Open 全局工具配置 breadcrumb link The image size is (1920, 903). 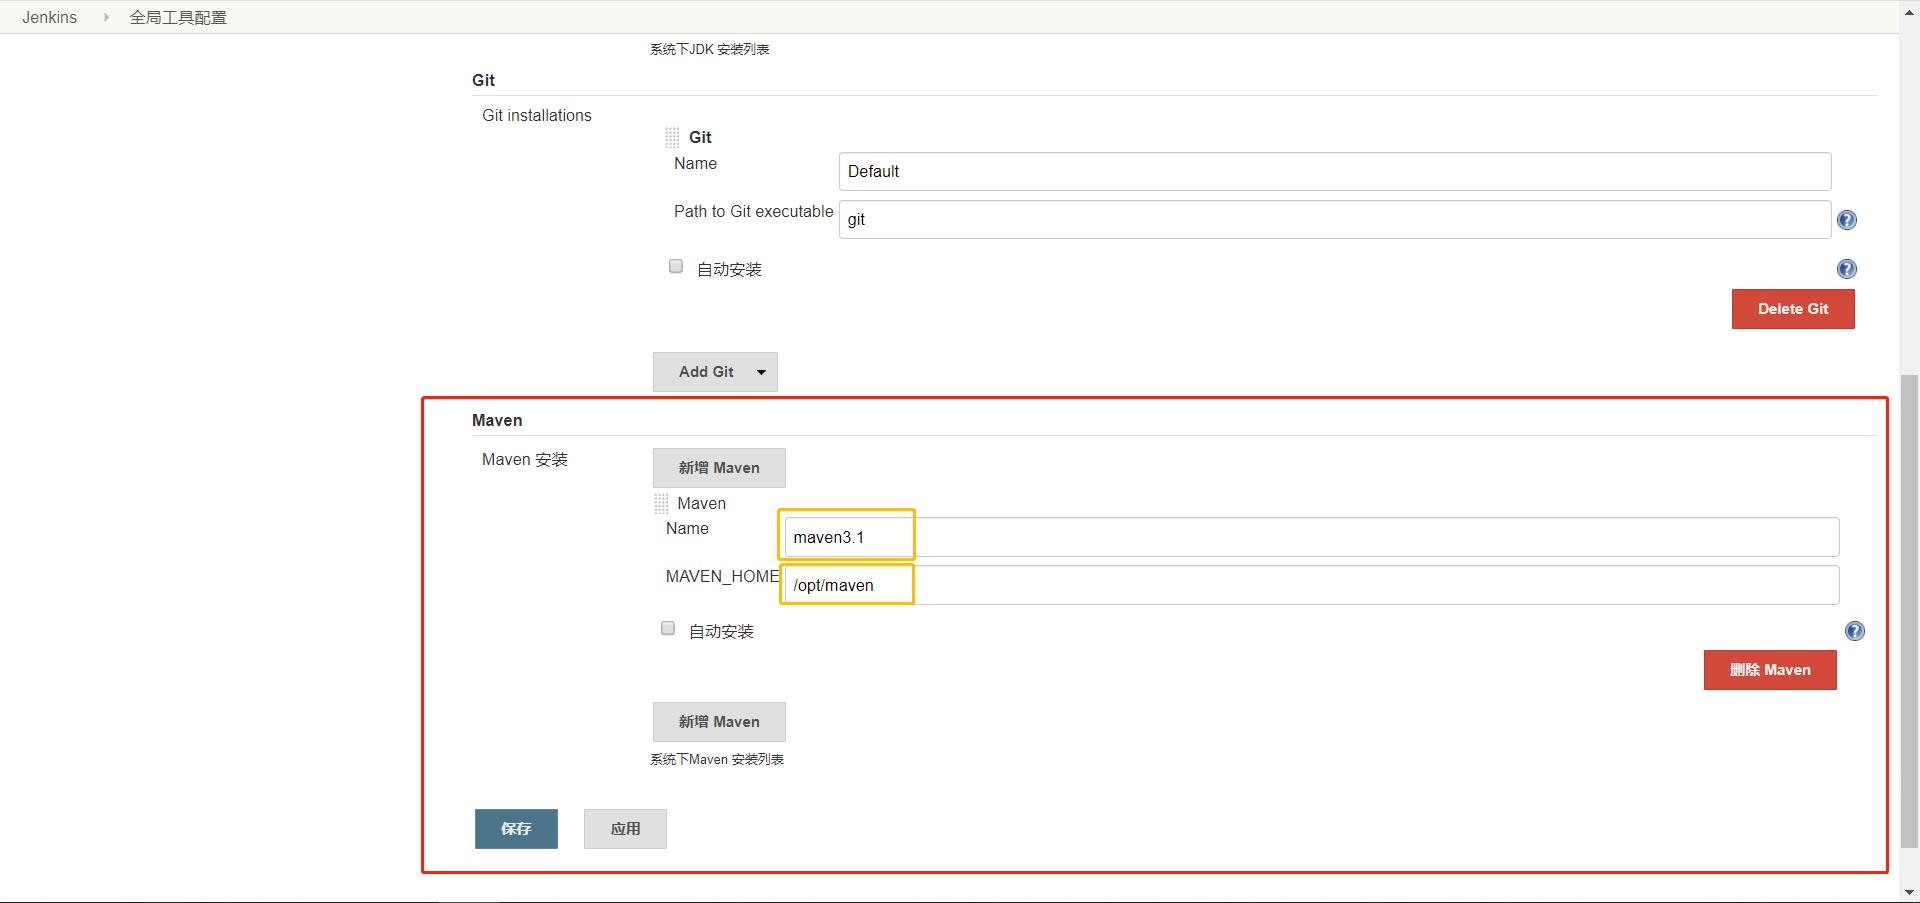[178, 17]
